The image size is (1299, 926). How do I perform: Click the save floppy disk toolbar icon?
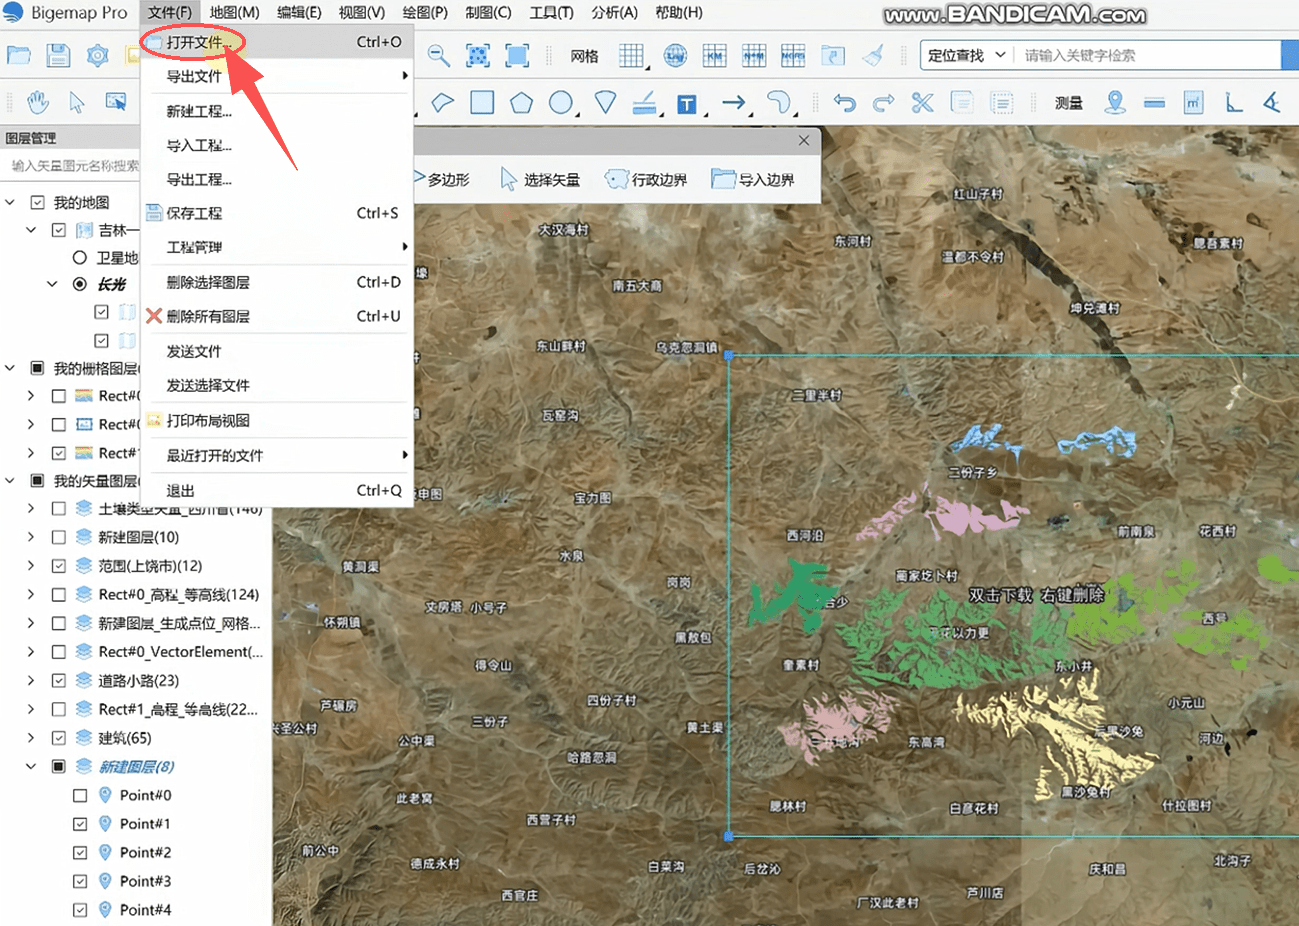(58, 56)
